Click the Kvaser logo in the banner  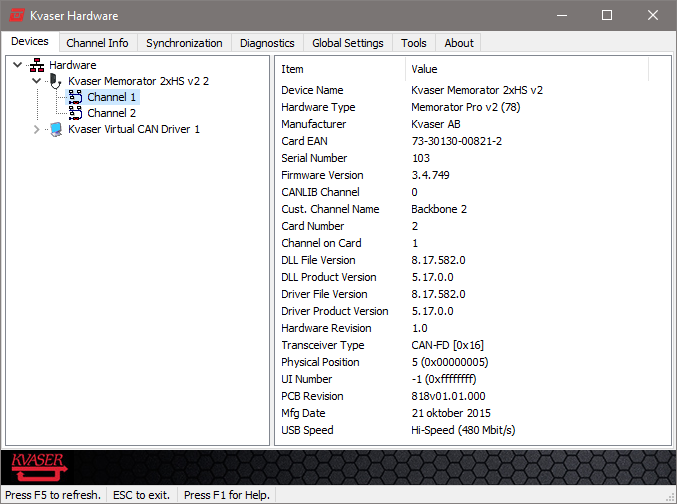[38, 467]
